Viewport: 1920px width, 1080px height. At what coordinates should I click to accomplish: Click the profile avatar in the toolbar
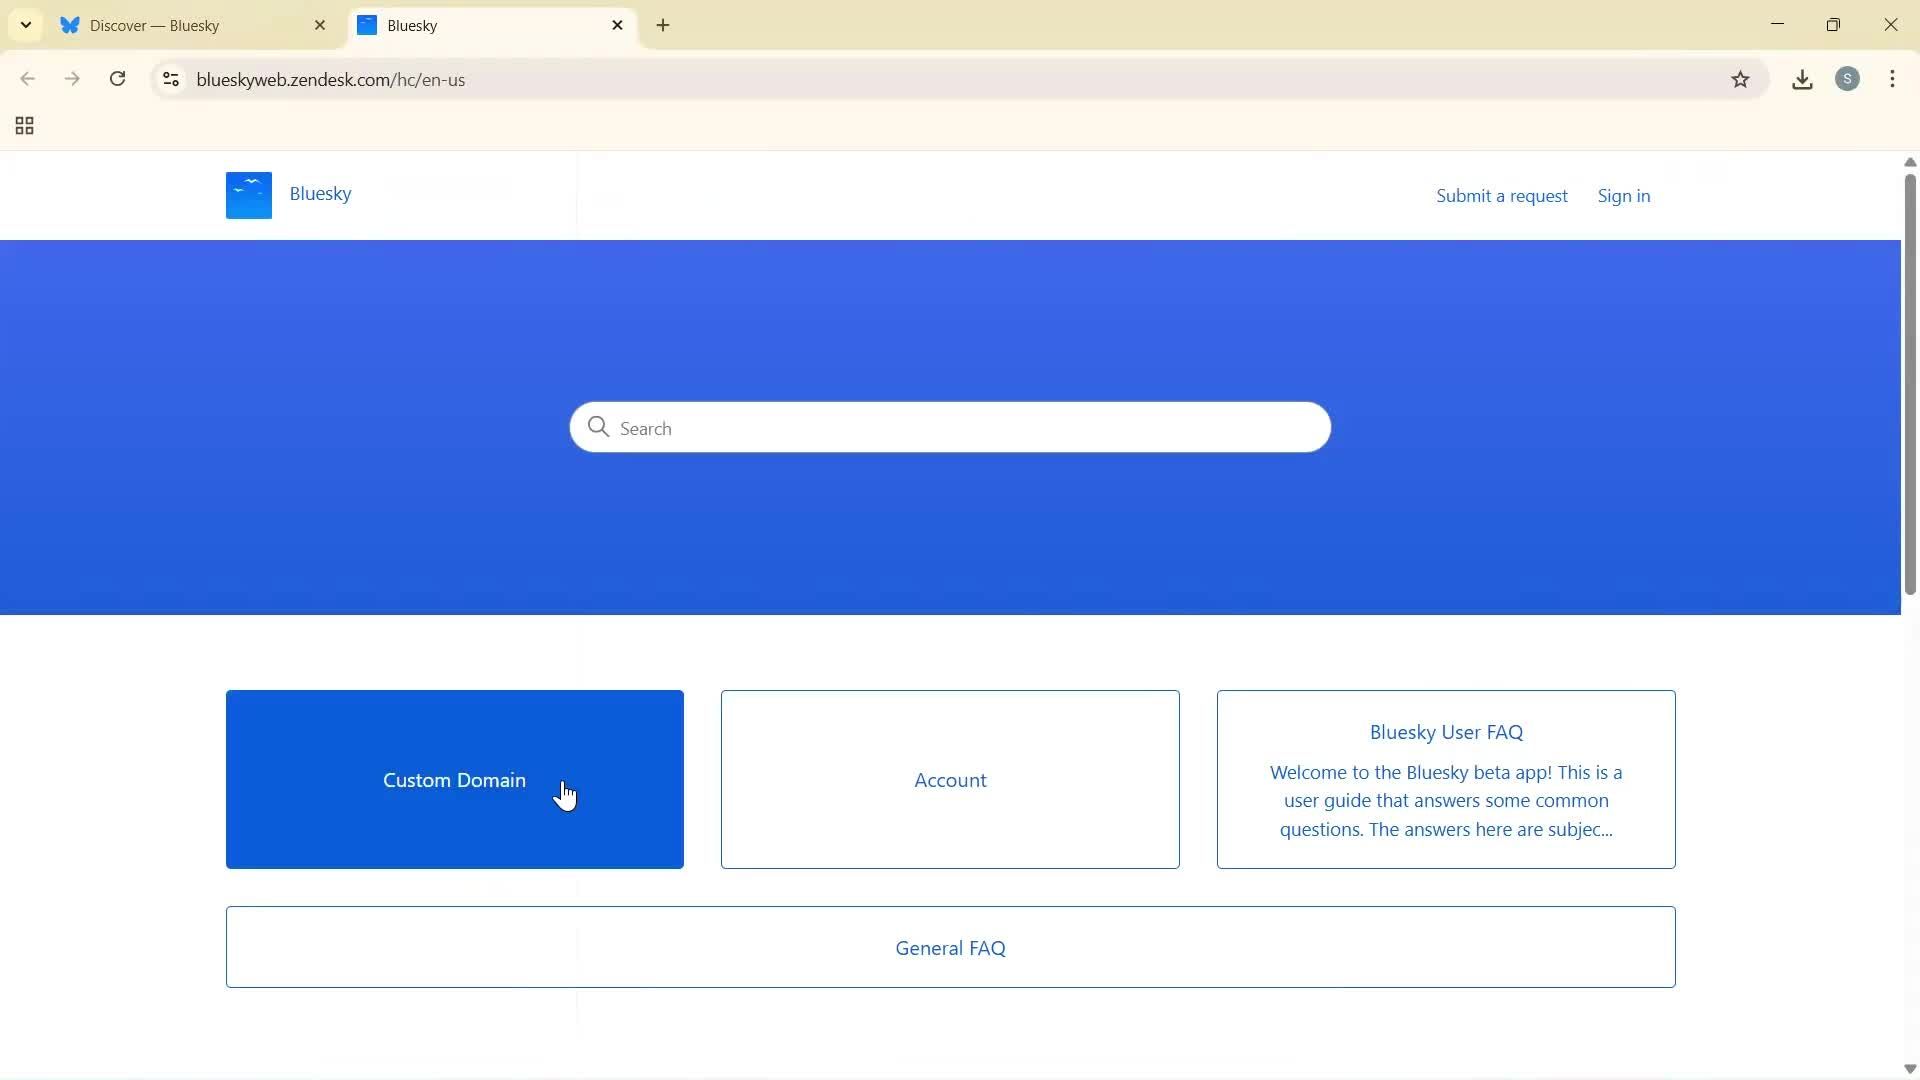click(x=1848, y=79)
